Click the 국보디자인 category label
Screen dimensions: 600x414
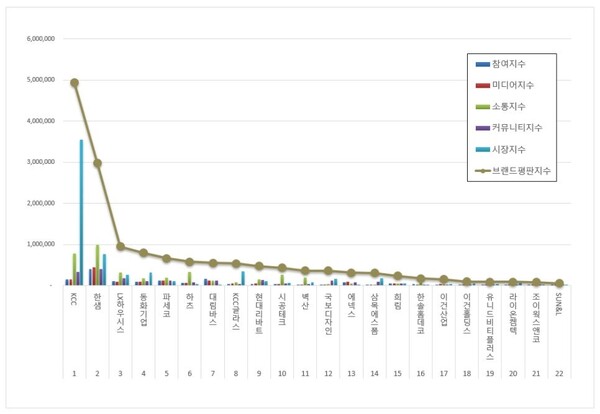[328, 314]
